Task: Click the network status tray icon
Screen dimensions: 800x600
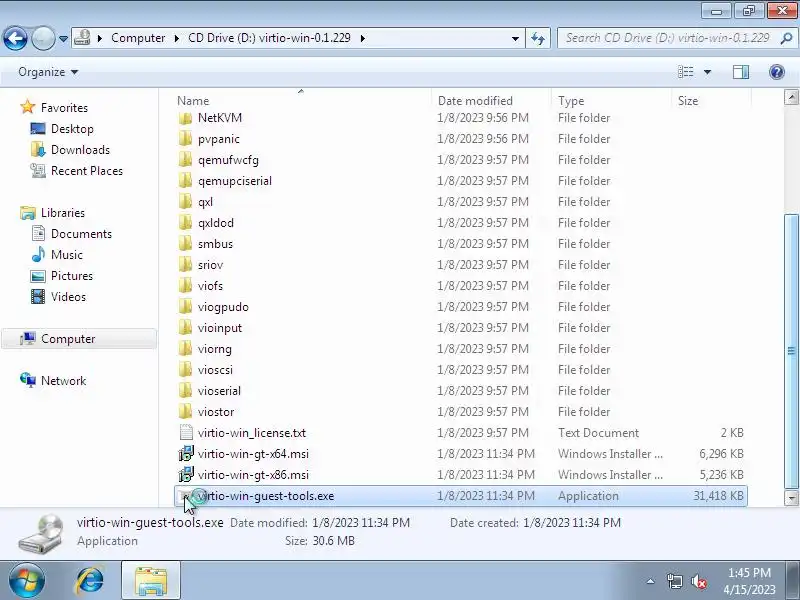Action: 674,581
